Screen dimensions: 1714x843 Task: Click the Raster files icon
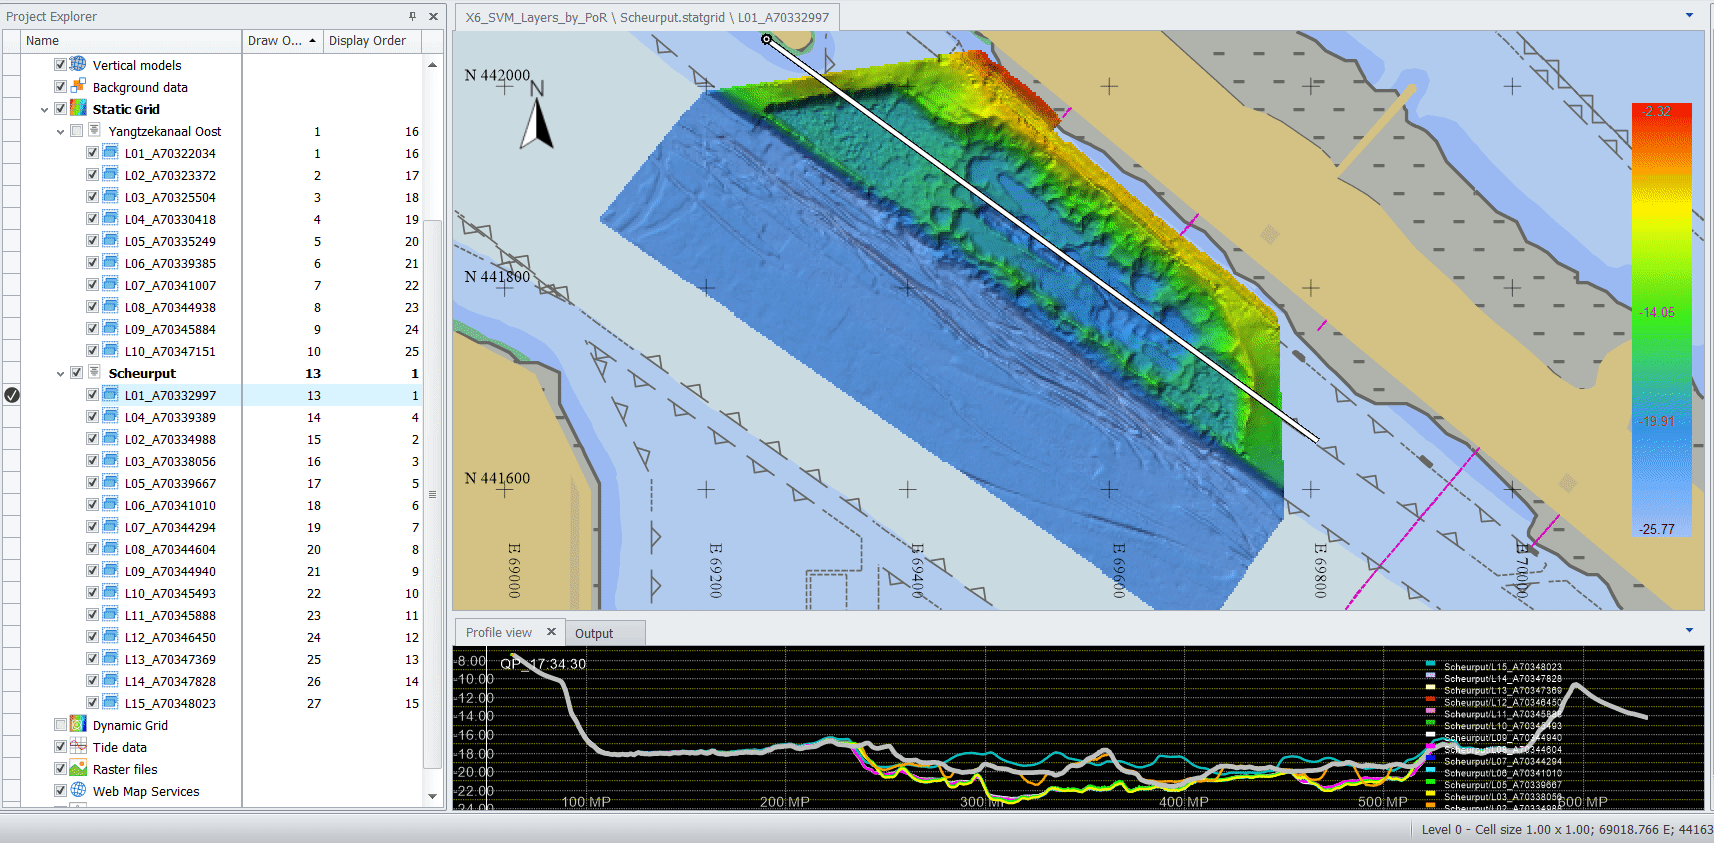pyautogui.click(x=78, y=768)
